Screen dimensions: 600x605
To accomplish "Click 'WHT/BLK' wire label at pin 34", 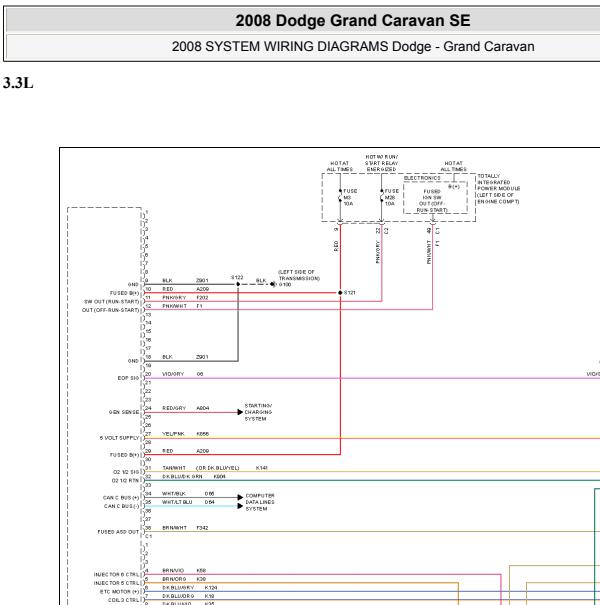I will 174,493.
